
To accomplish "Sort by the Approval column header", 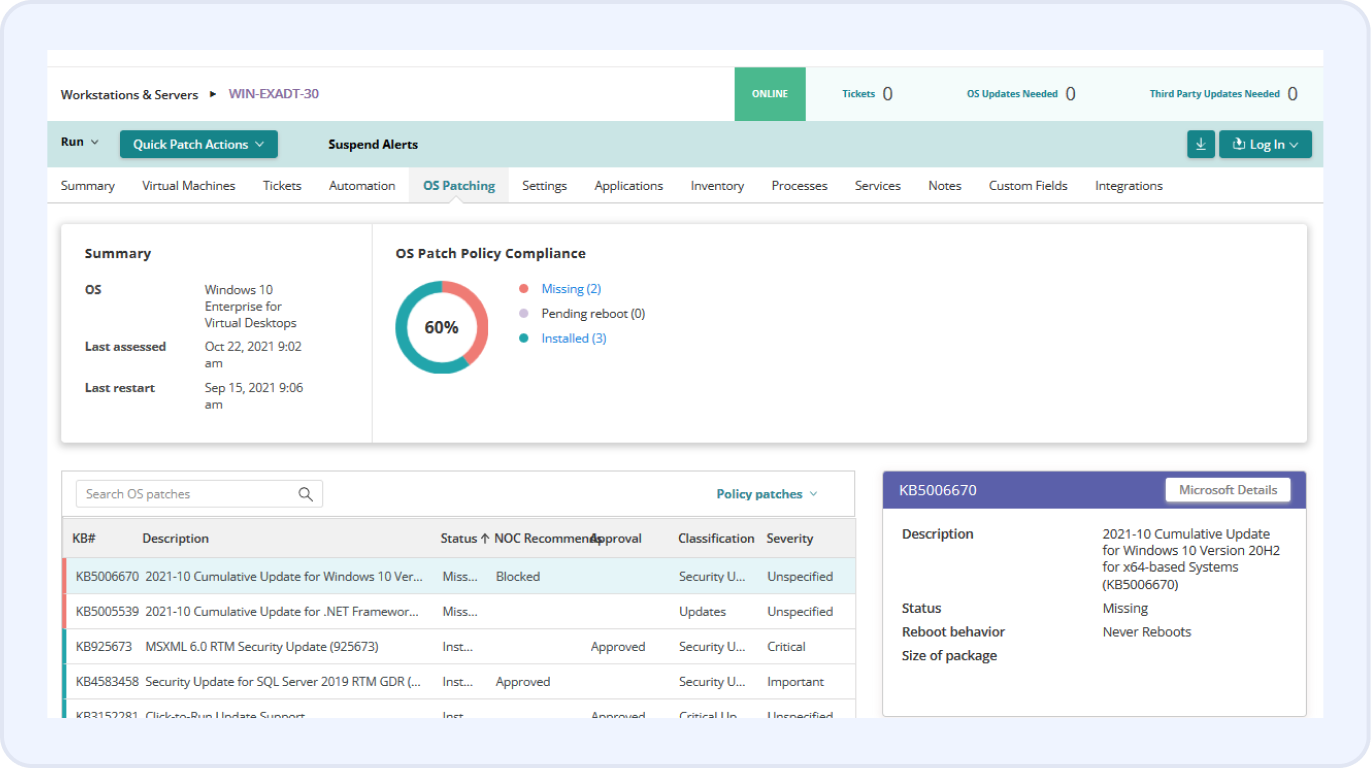I will click(616, 538).
